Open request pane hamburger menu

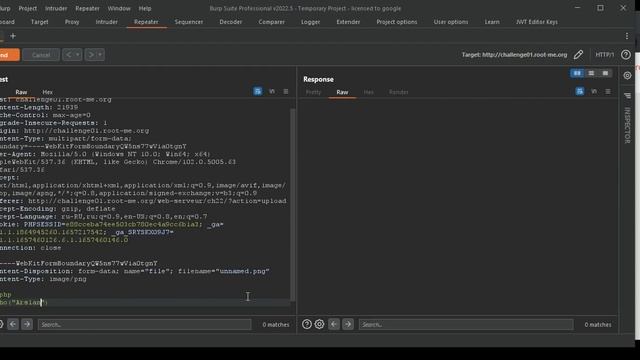pos(286,91)
